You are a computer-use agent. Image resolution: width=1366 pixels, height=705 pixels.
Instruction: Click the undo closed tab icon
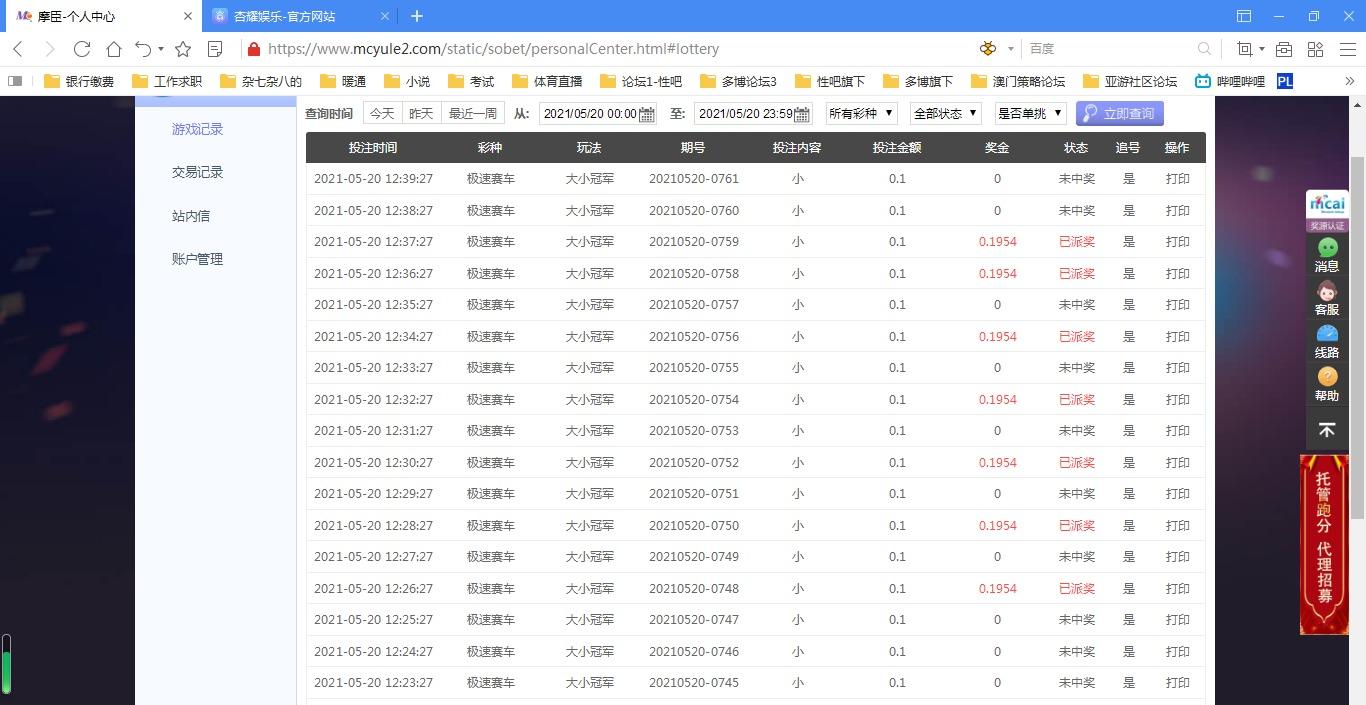pos(144,49)
